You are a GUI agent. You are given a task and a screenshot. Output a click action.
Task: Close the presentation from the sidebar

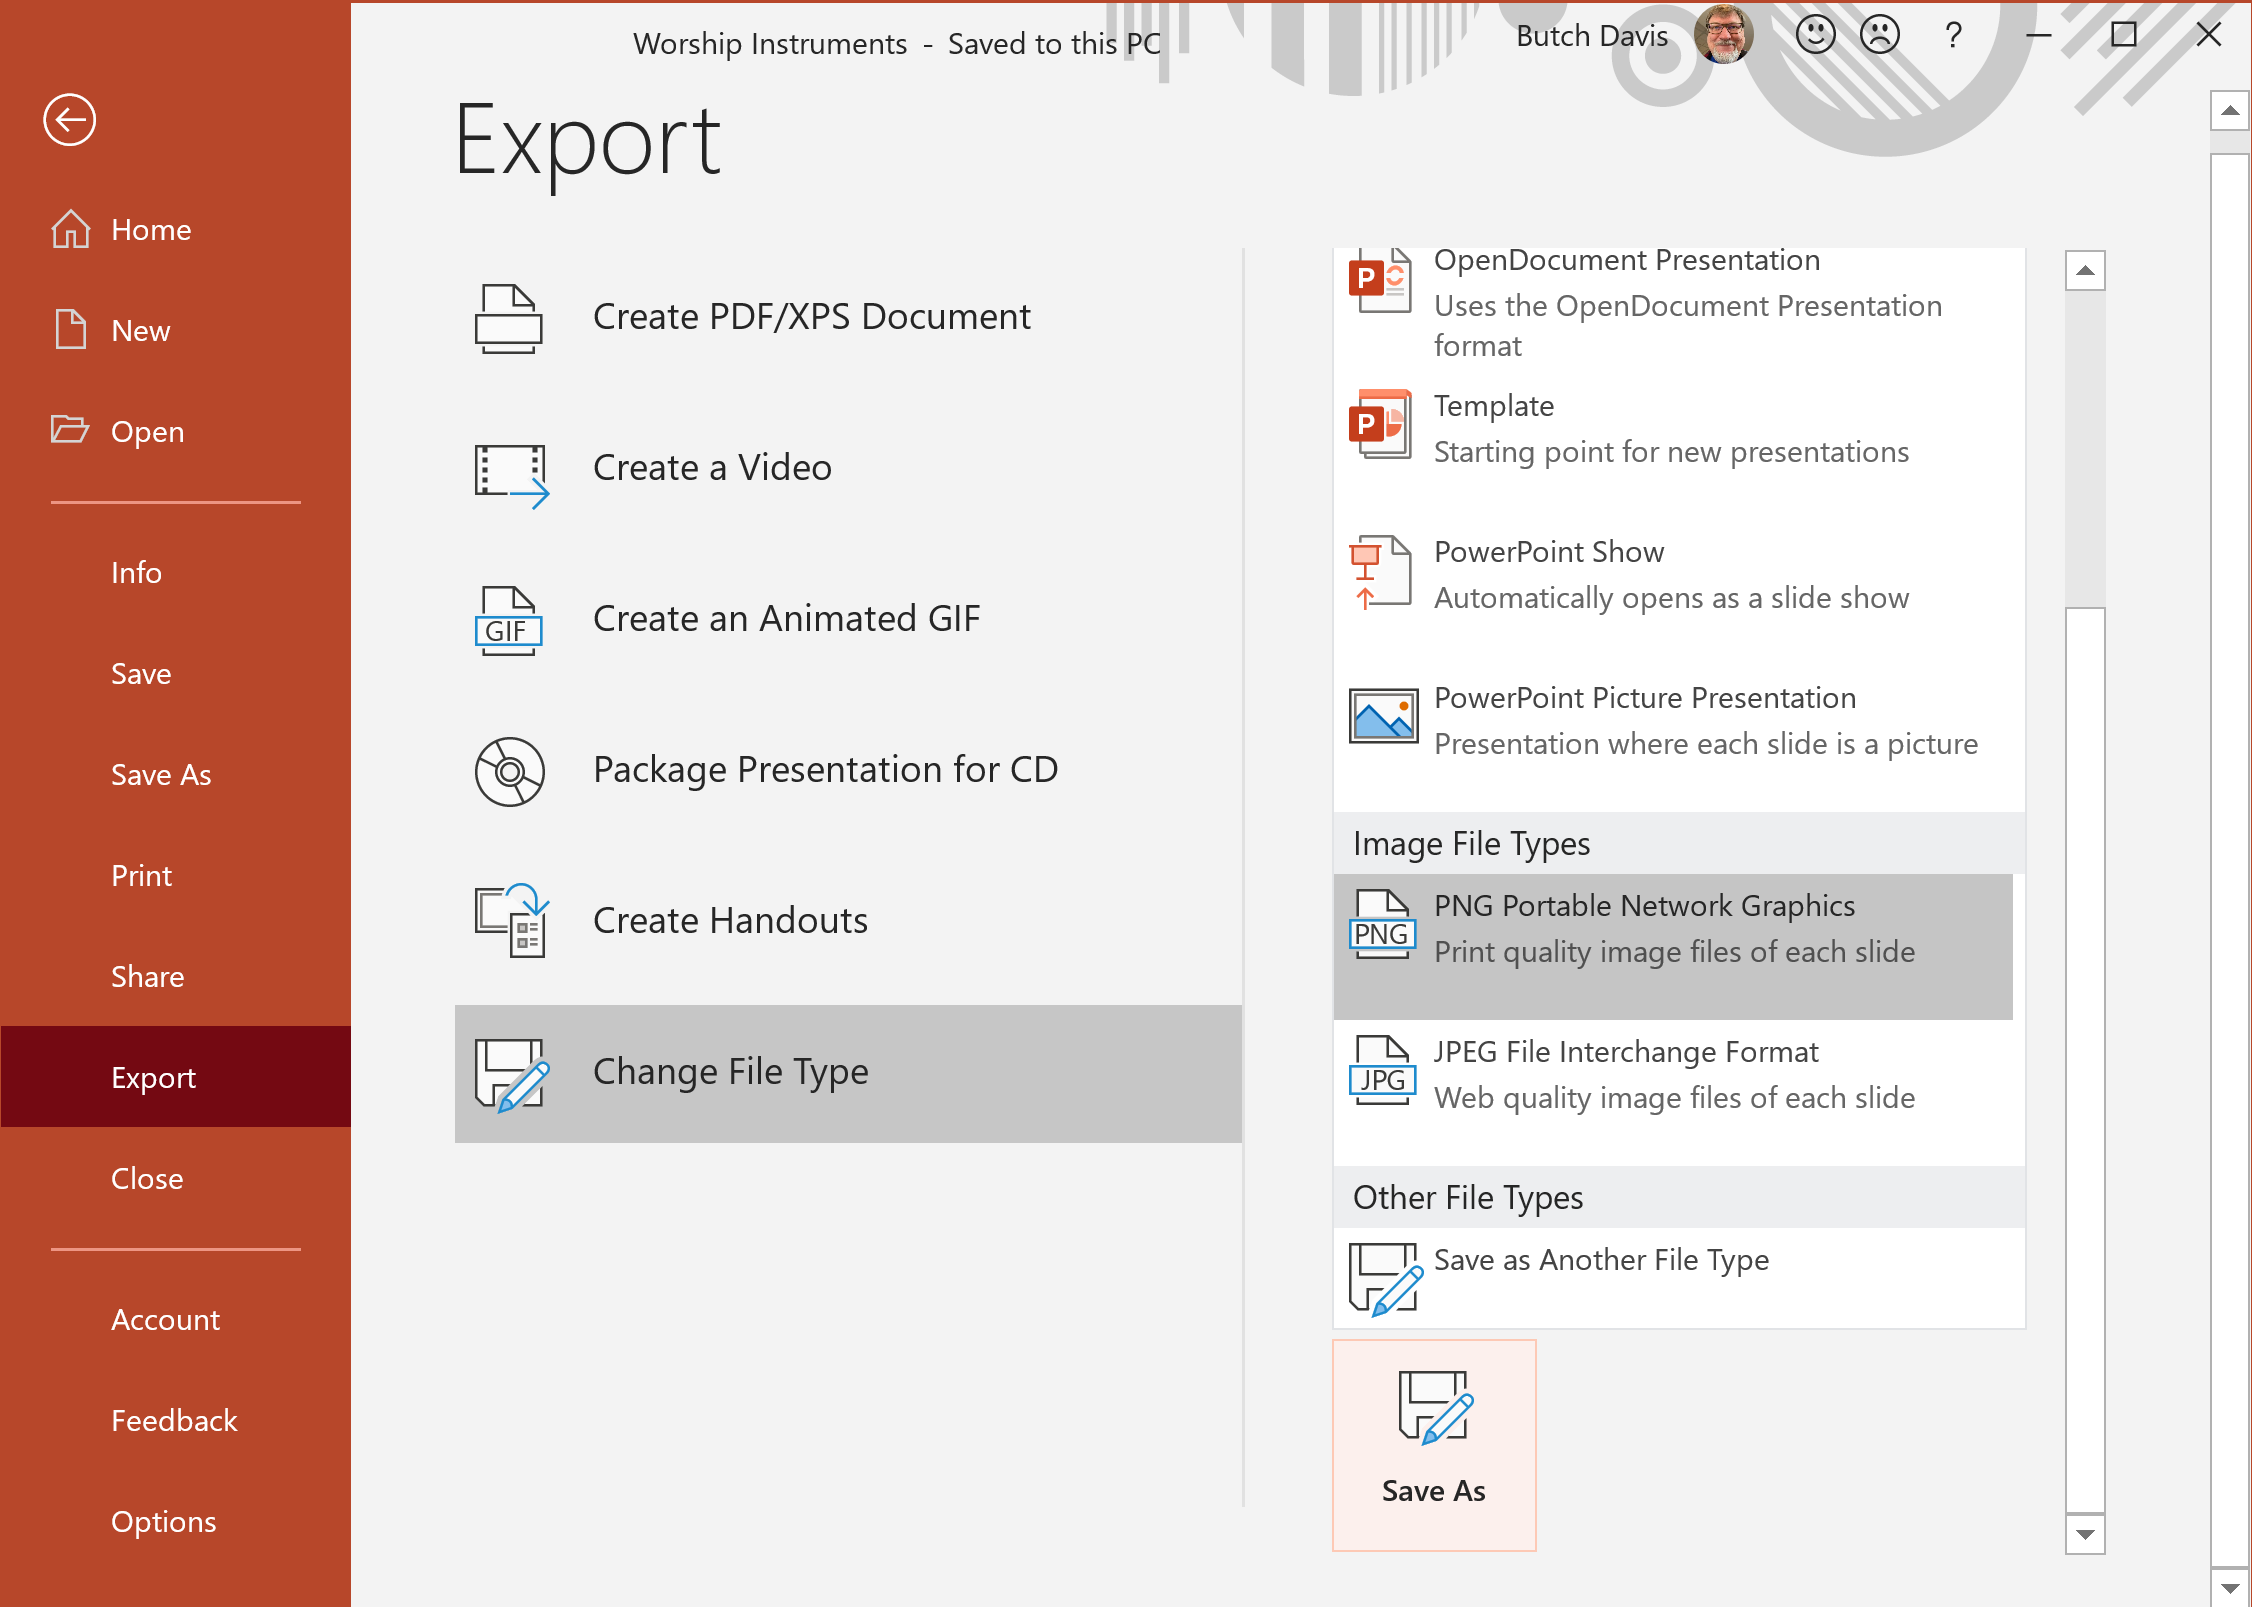(176, 1178)
